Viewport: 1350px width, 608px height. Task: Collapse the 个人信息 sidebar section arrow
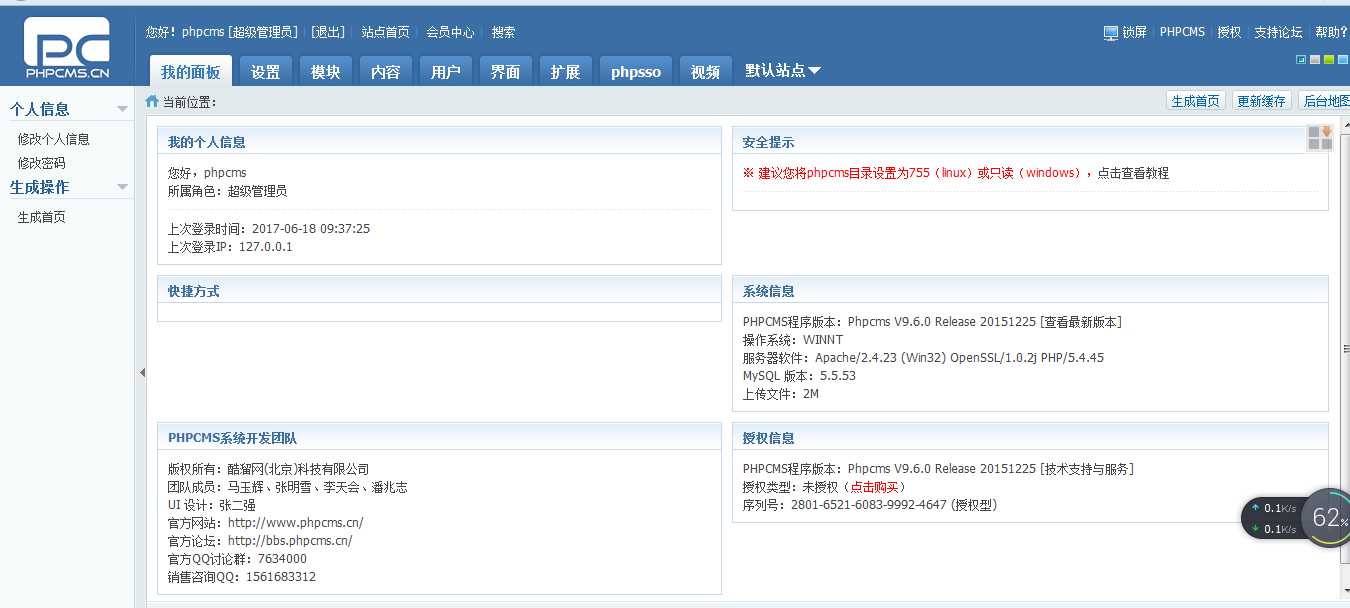[x=122, y=109]
